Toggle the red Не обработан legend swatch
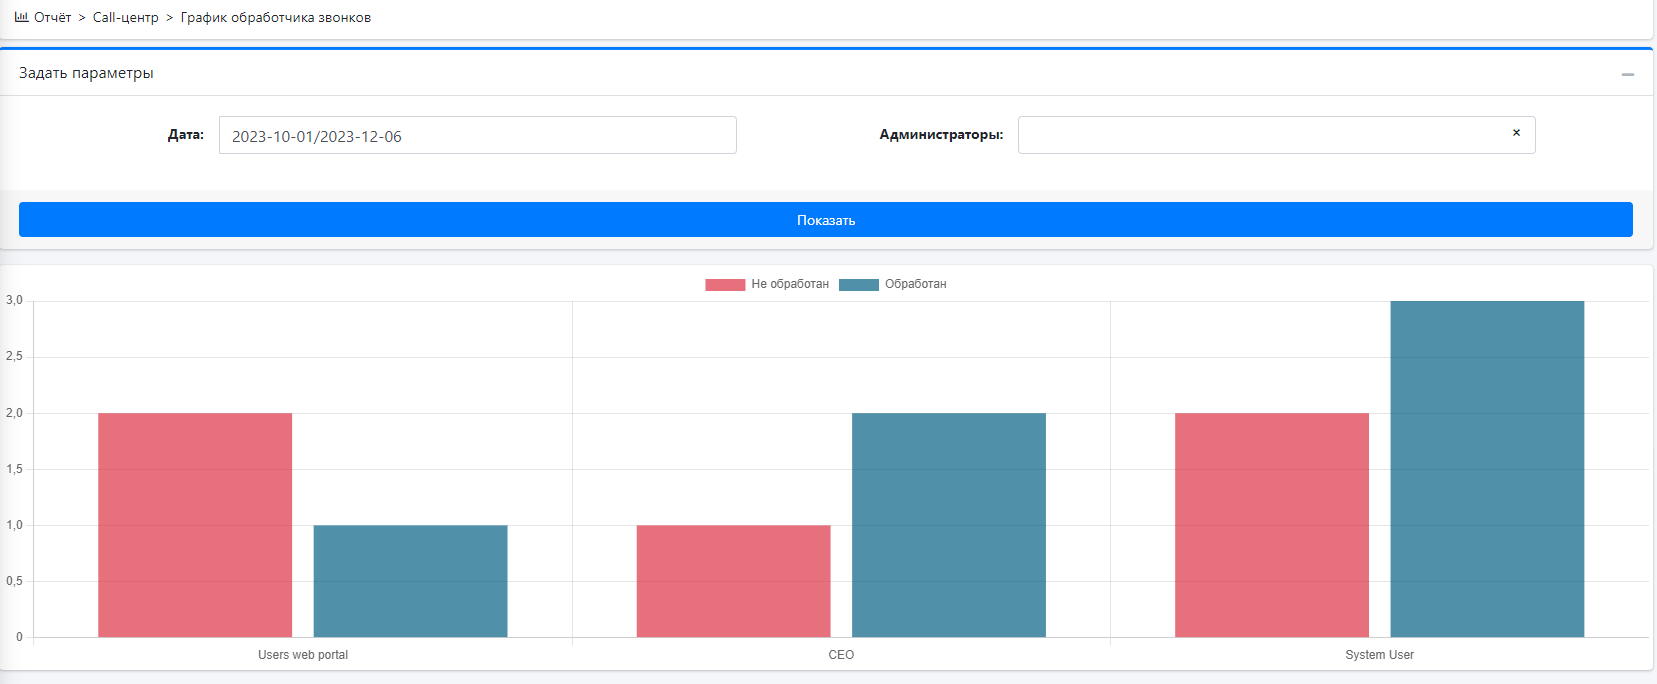 [x=725, y=285]
